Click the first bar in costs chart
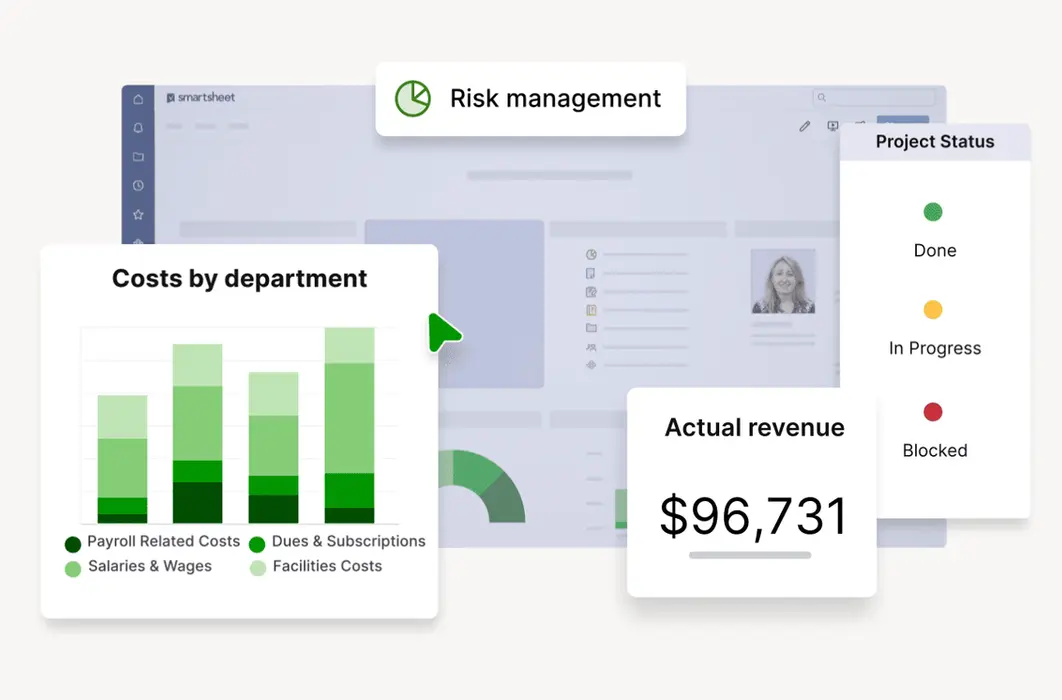1062x700 pixels. point(123,459)
